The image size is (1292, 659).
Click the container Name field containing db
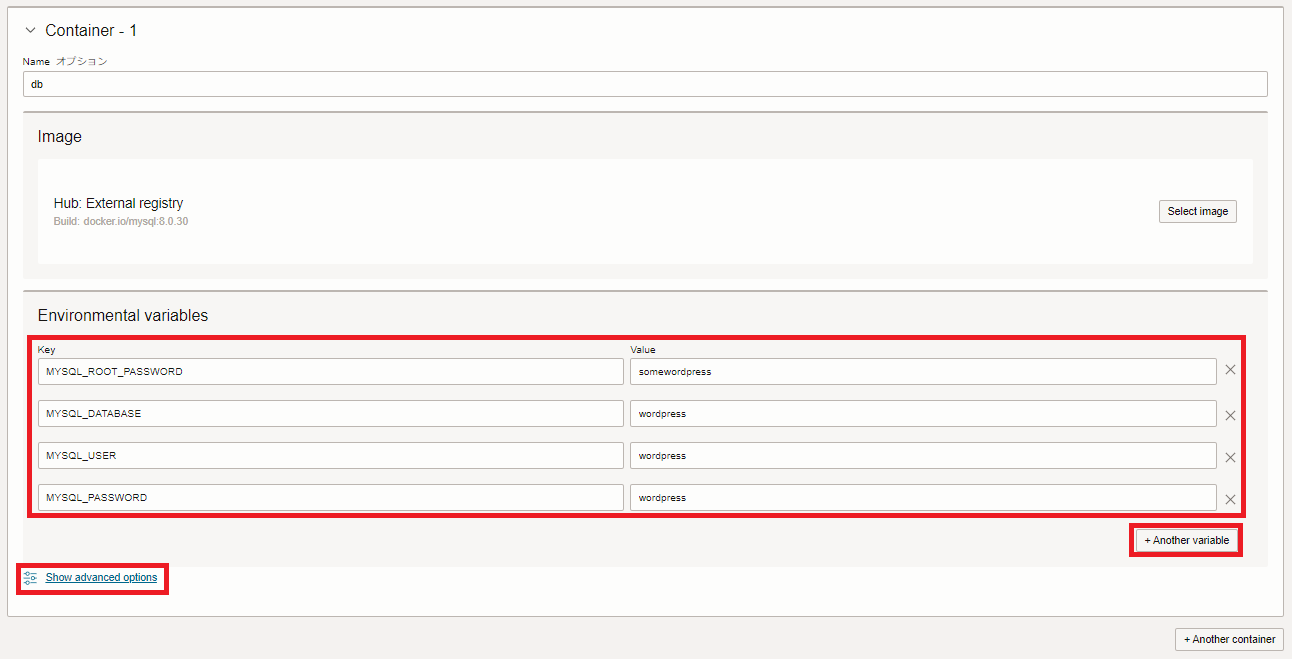pyautogui.click(x=644, y=84)
